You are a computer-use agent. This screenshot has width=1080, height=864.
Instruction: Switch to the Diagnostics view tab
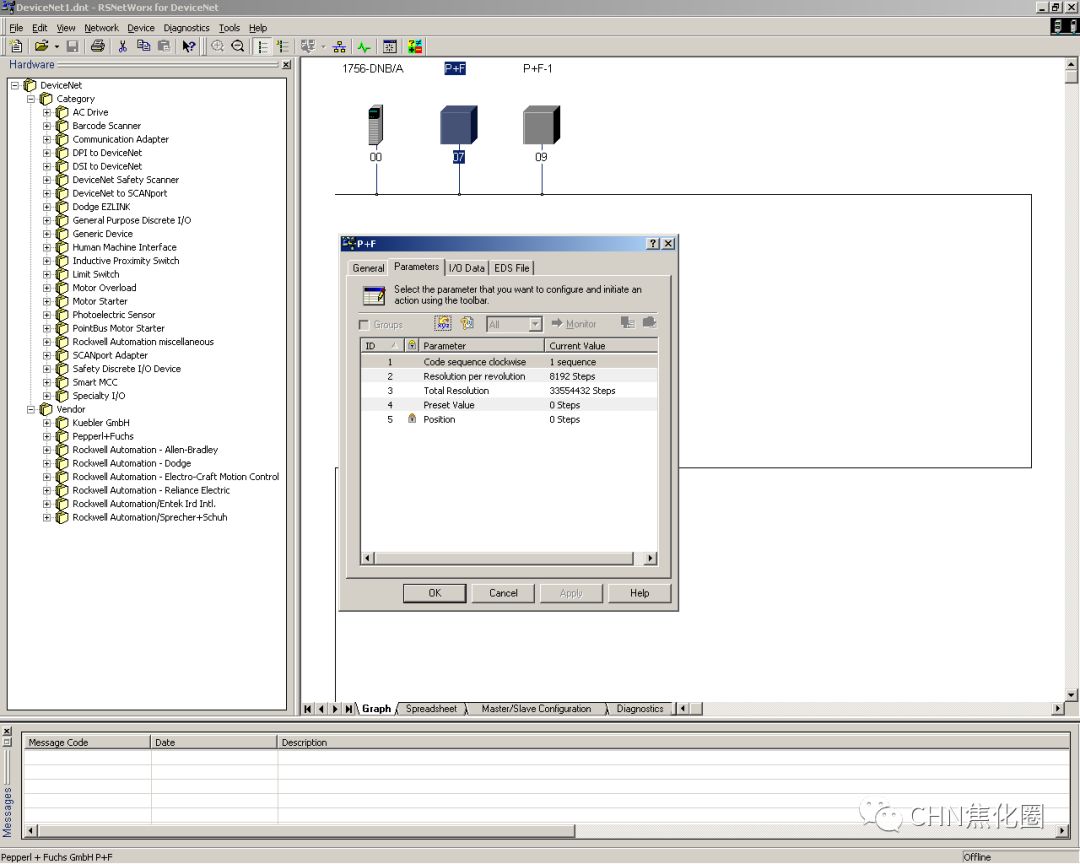coord(640,708)
